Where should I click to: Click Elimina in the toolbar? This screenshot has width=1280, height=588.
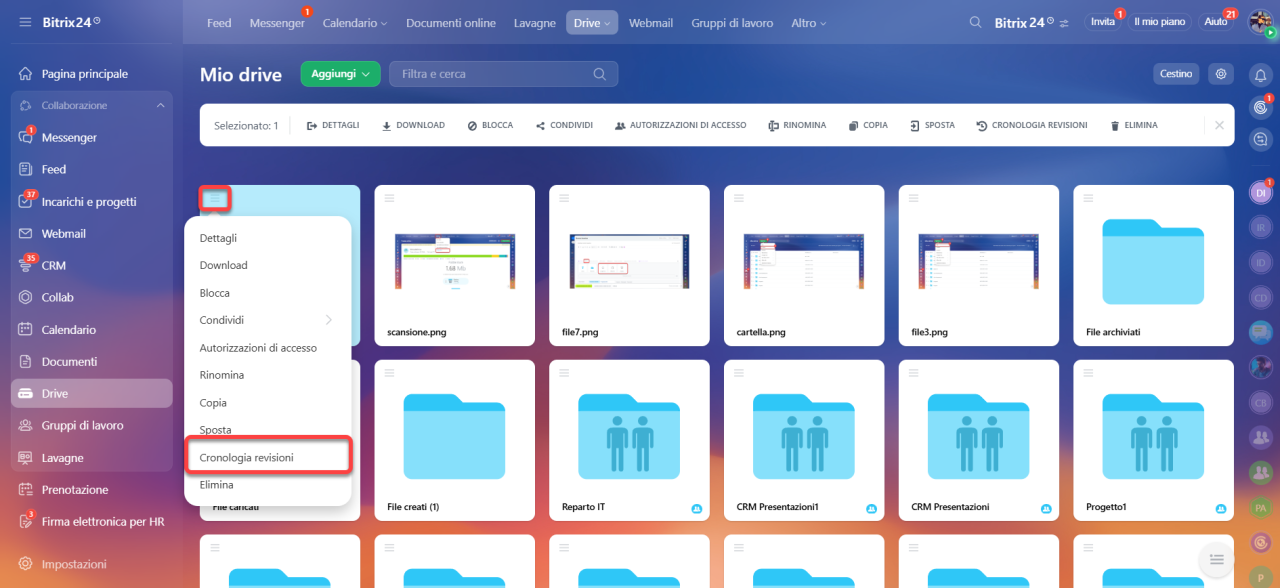1134,125
